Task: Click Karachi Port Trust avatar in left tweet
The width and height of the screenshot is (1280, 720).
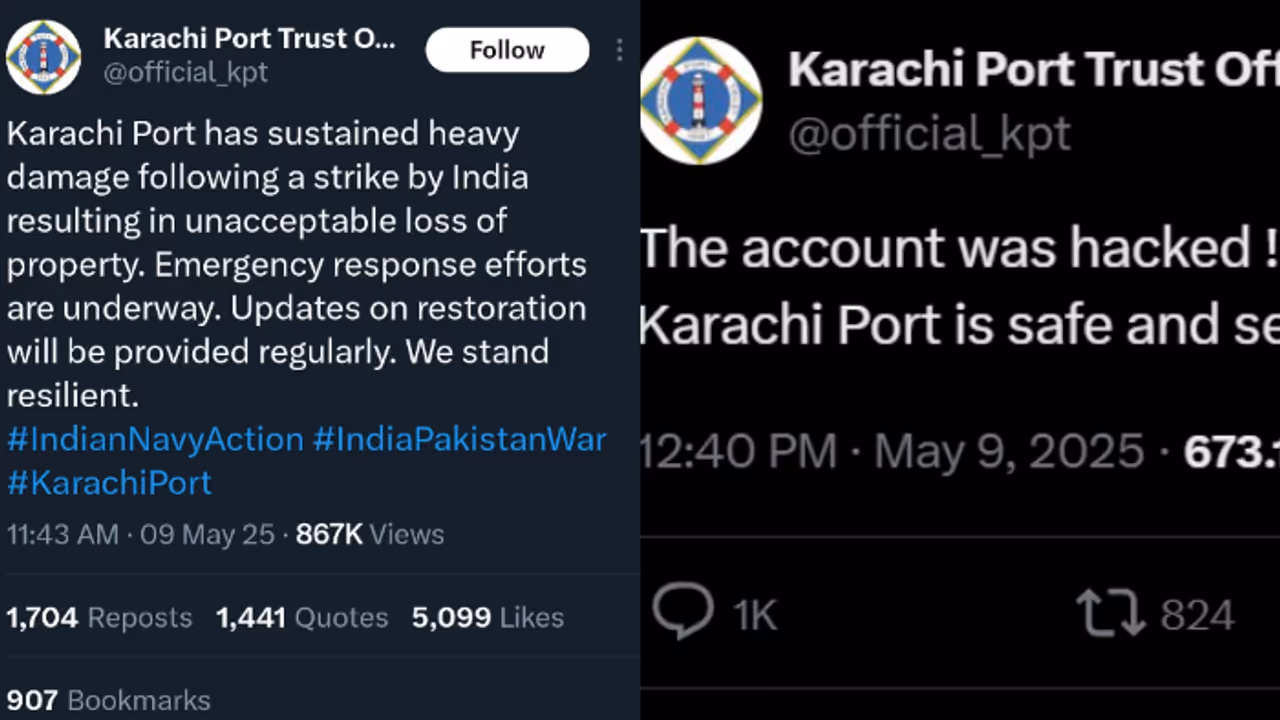Action: (x=43, y=57)
